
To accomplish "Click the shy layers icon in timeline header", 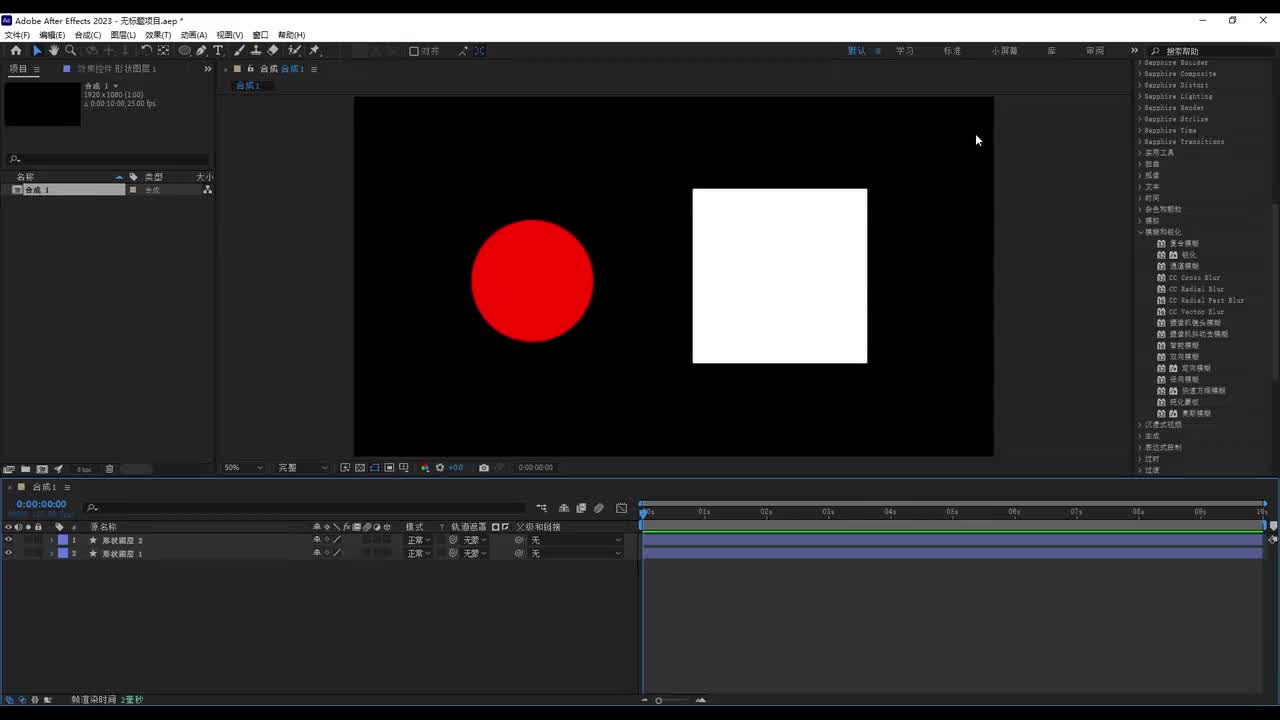I will [564, 508].
